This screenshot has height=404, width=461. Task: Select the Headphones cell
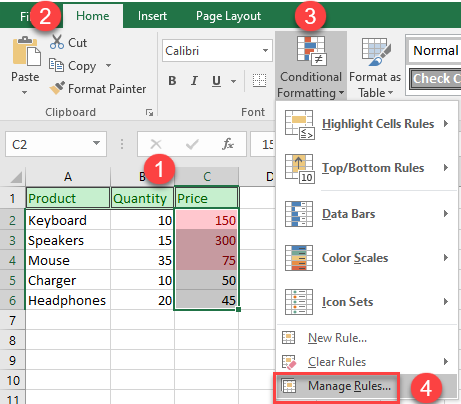[68, 300]
